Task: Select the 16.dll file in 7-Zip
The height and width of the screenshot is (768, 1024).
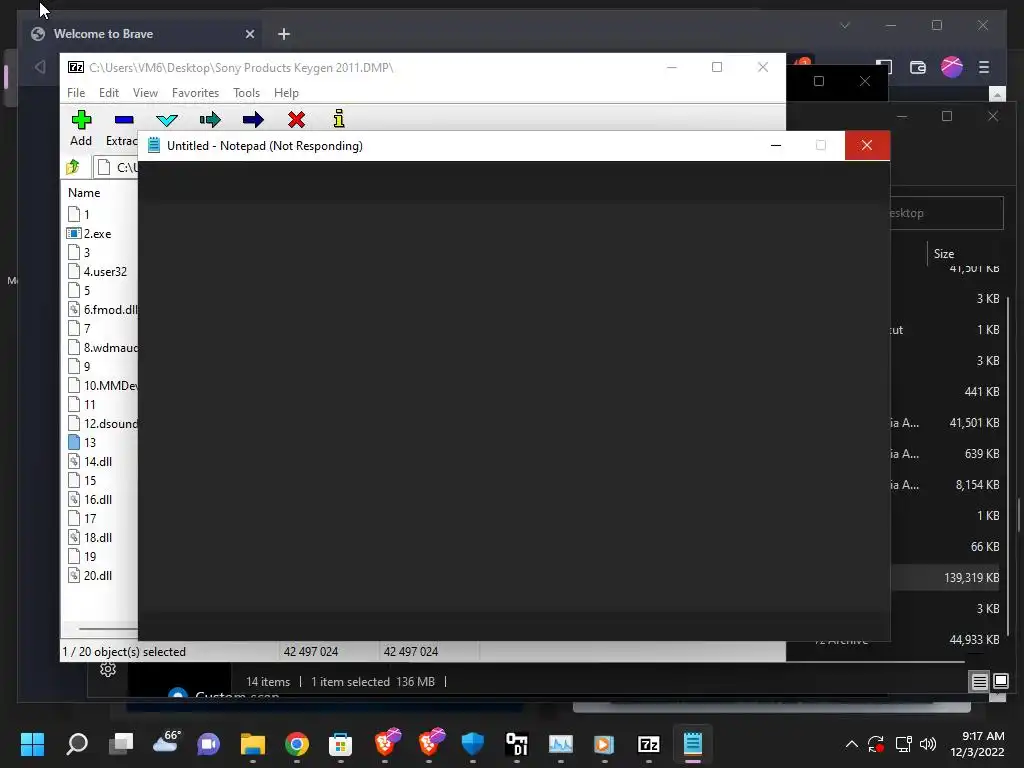Action: click(x=90, y=499)
